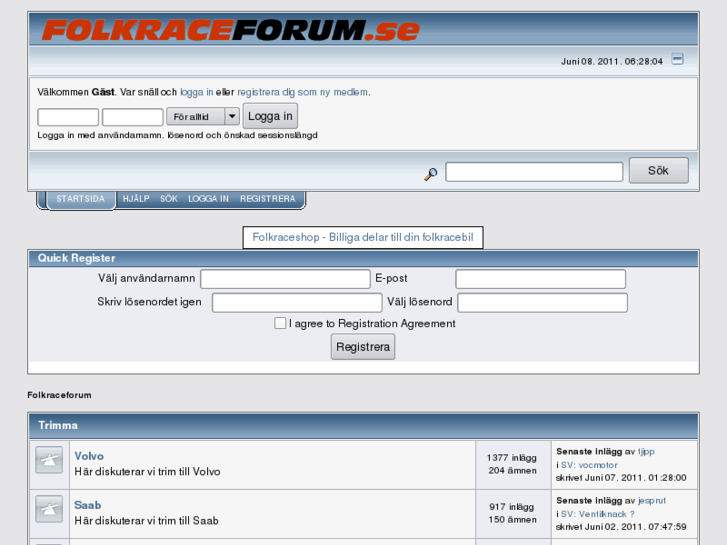Screen dimensions: 727x545
Task: Open the Saab board link
Action: point(88,505)
